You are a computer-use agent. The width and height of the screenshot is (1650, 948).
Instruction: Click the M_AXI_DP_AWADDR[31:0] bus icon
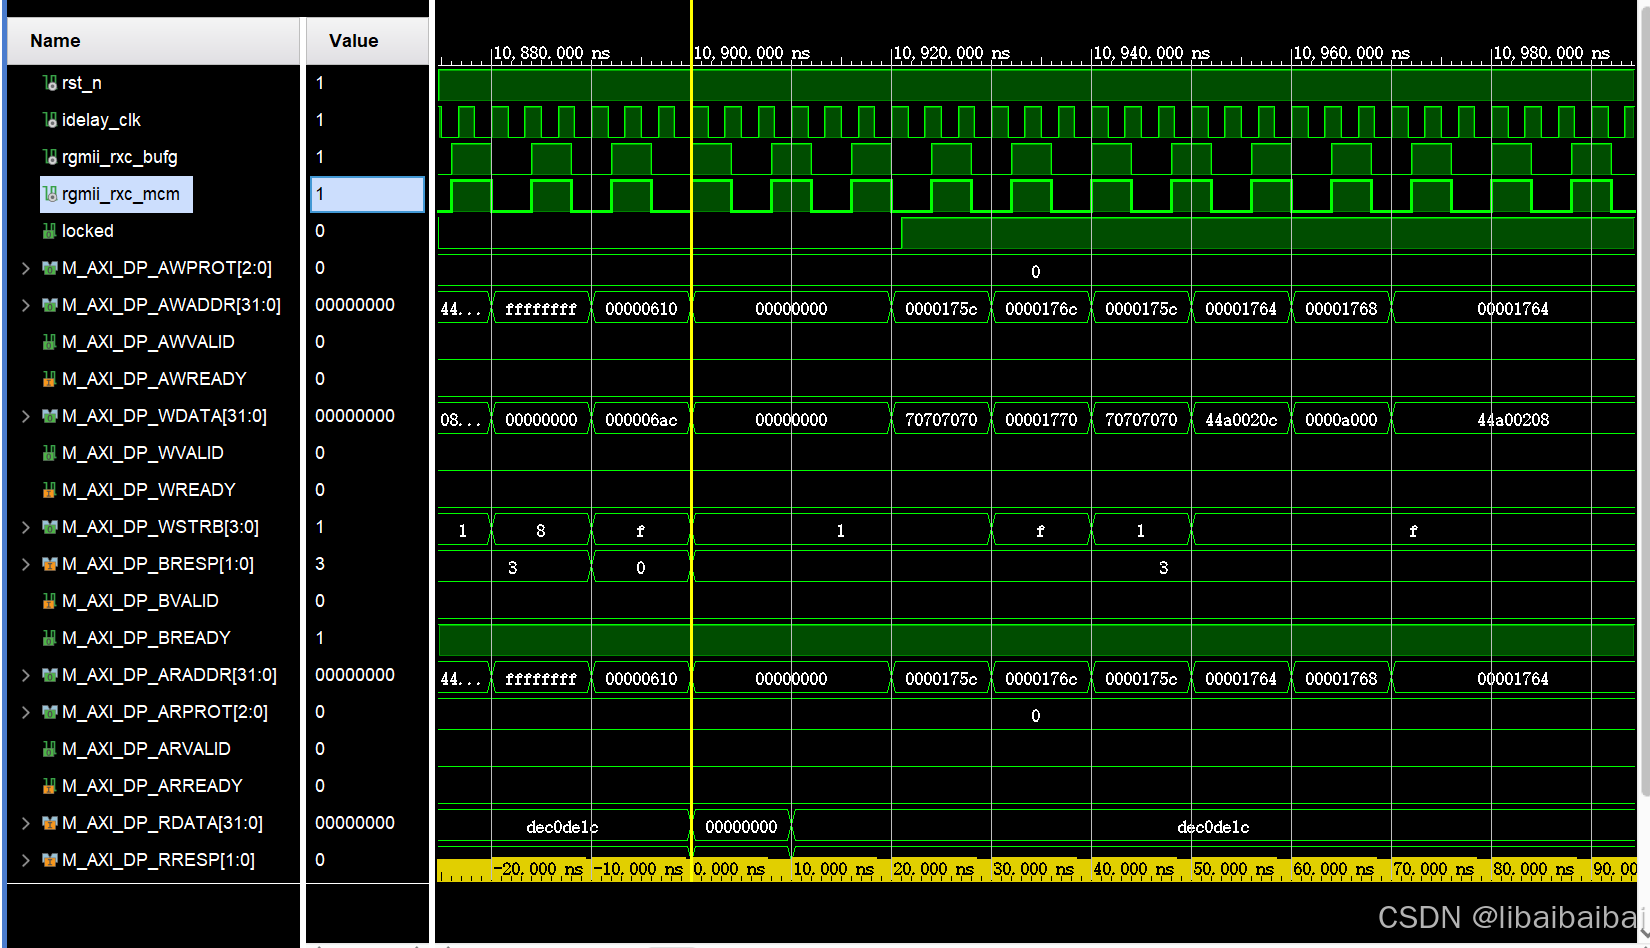49,305
